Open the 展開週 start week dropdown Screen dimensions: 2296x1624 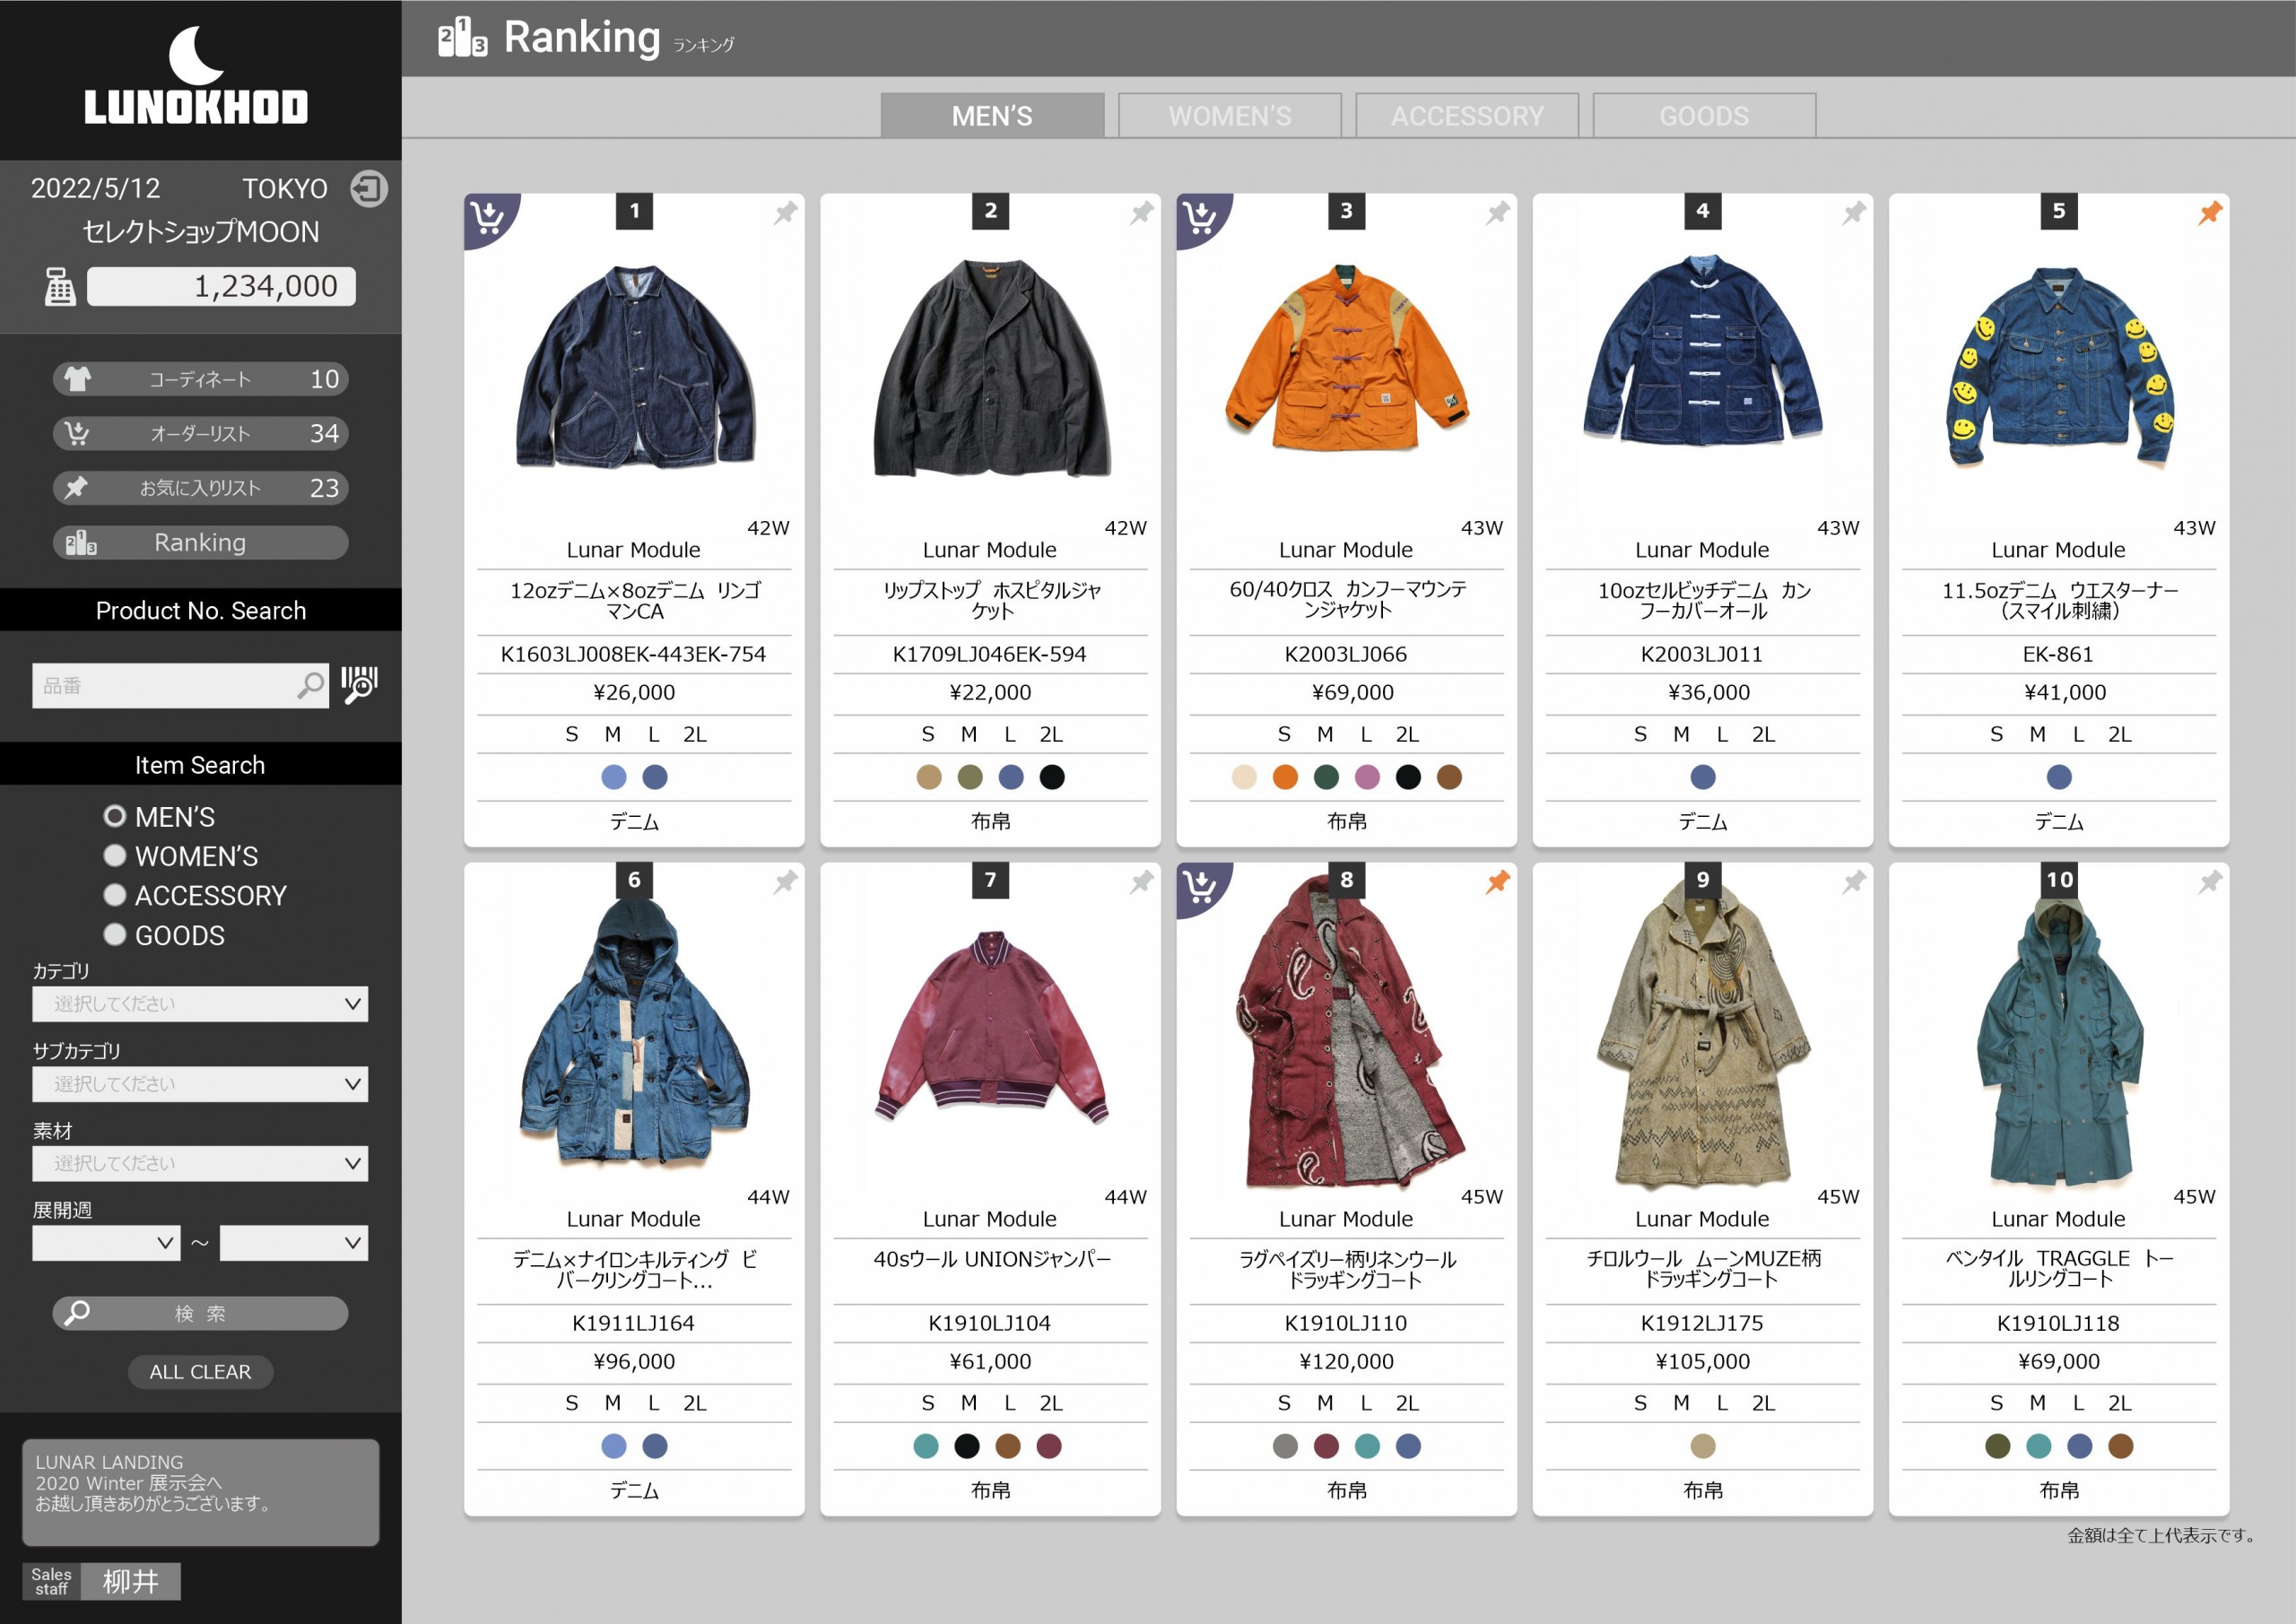tap(106, 1243)
